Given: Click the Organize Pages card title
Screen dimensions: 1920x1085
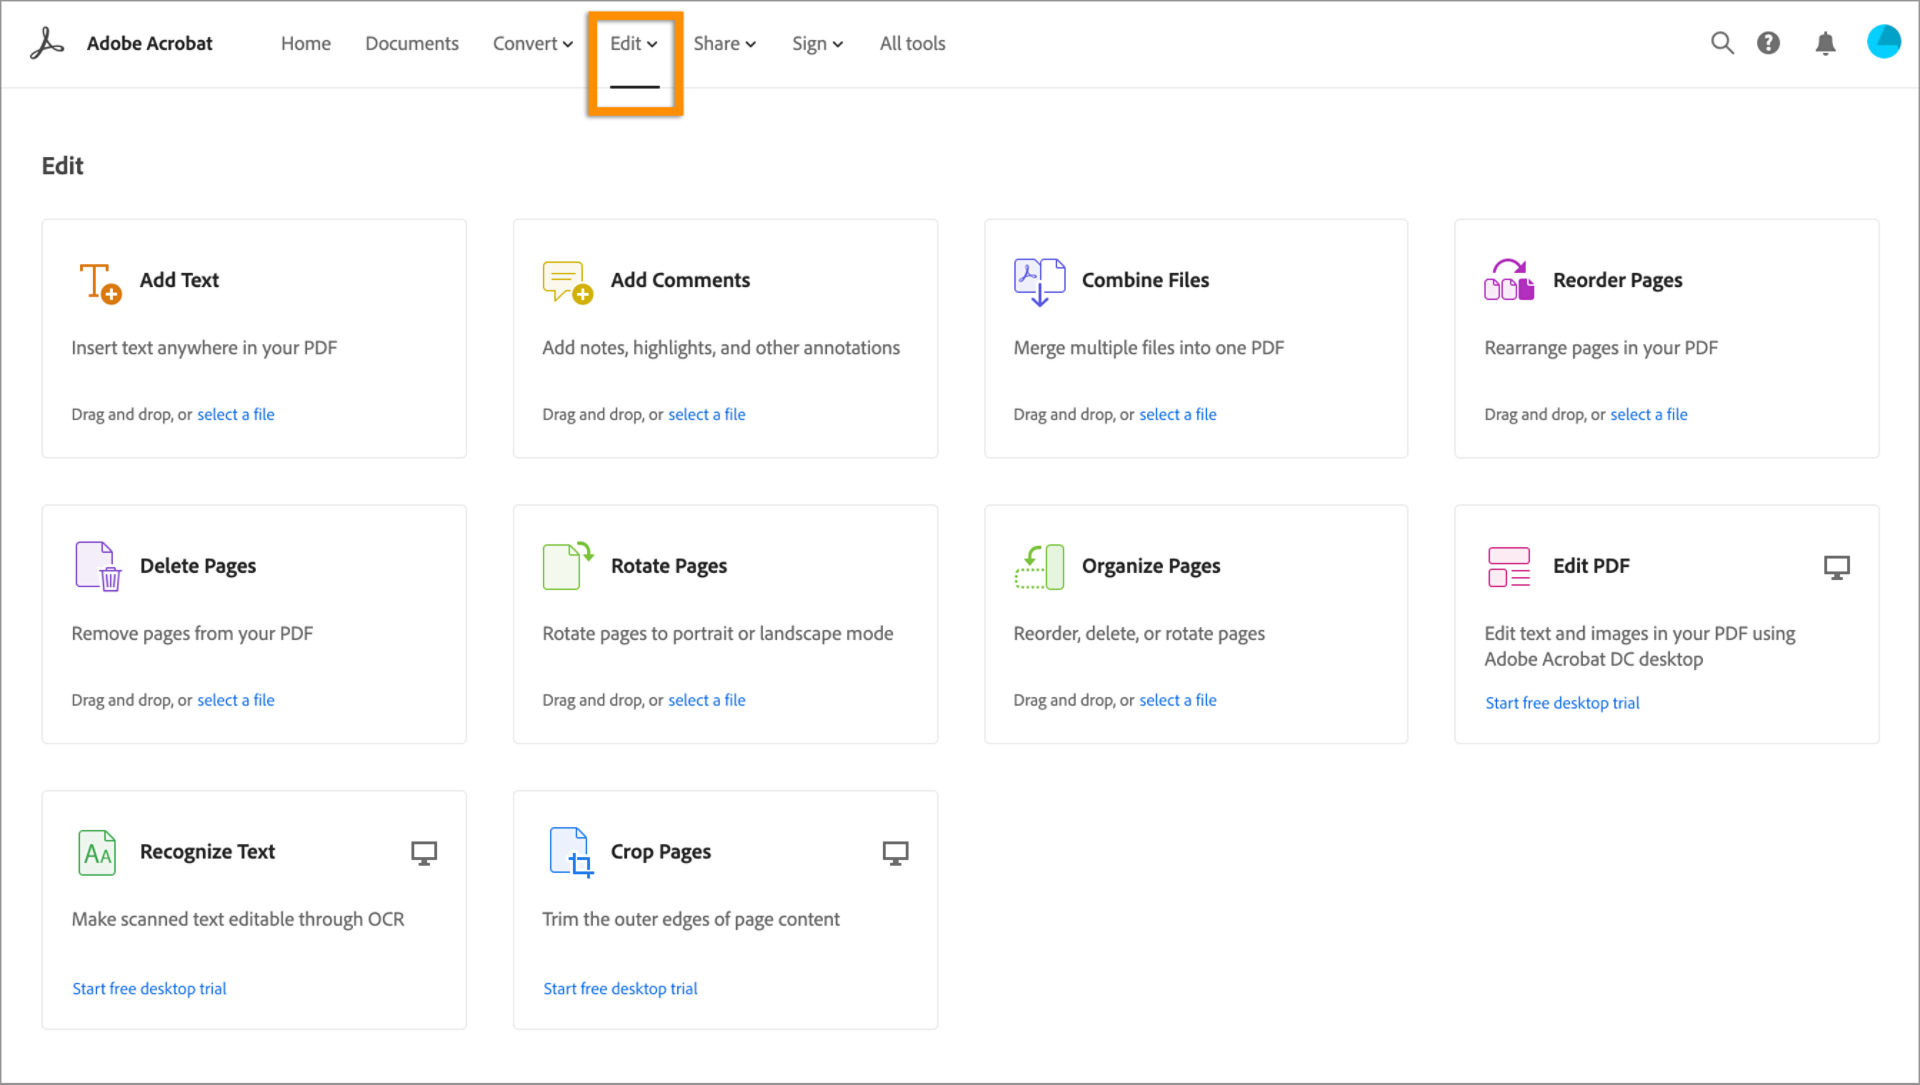Looking at the screenshot, I should point(1151,566).
